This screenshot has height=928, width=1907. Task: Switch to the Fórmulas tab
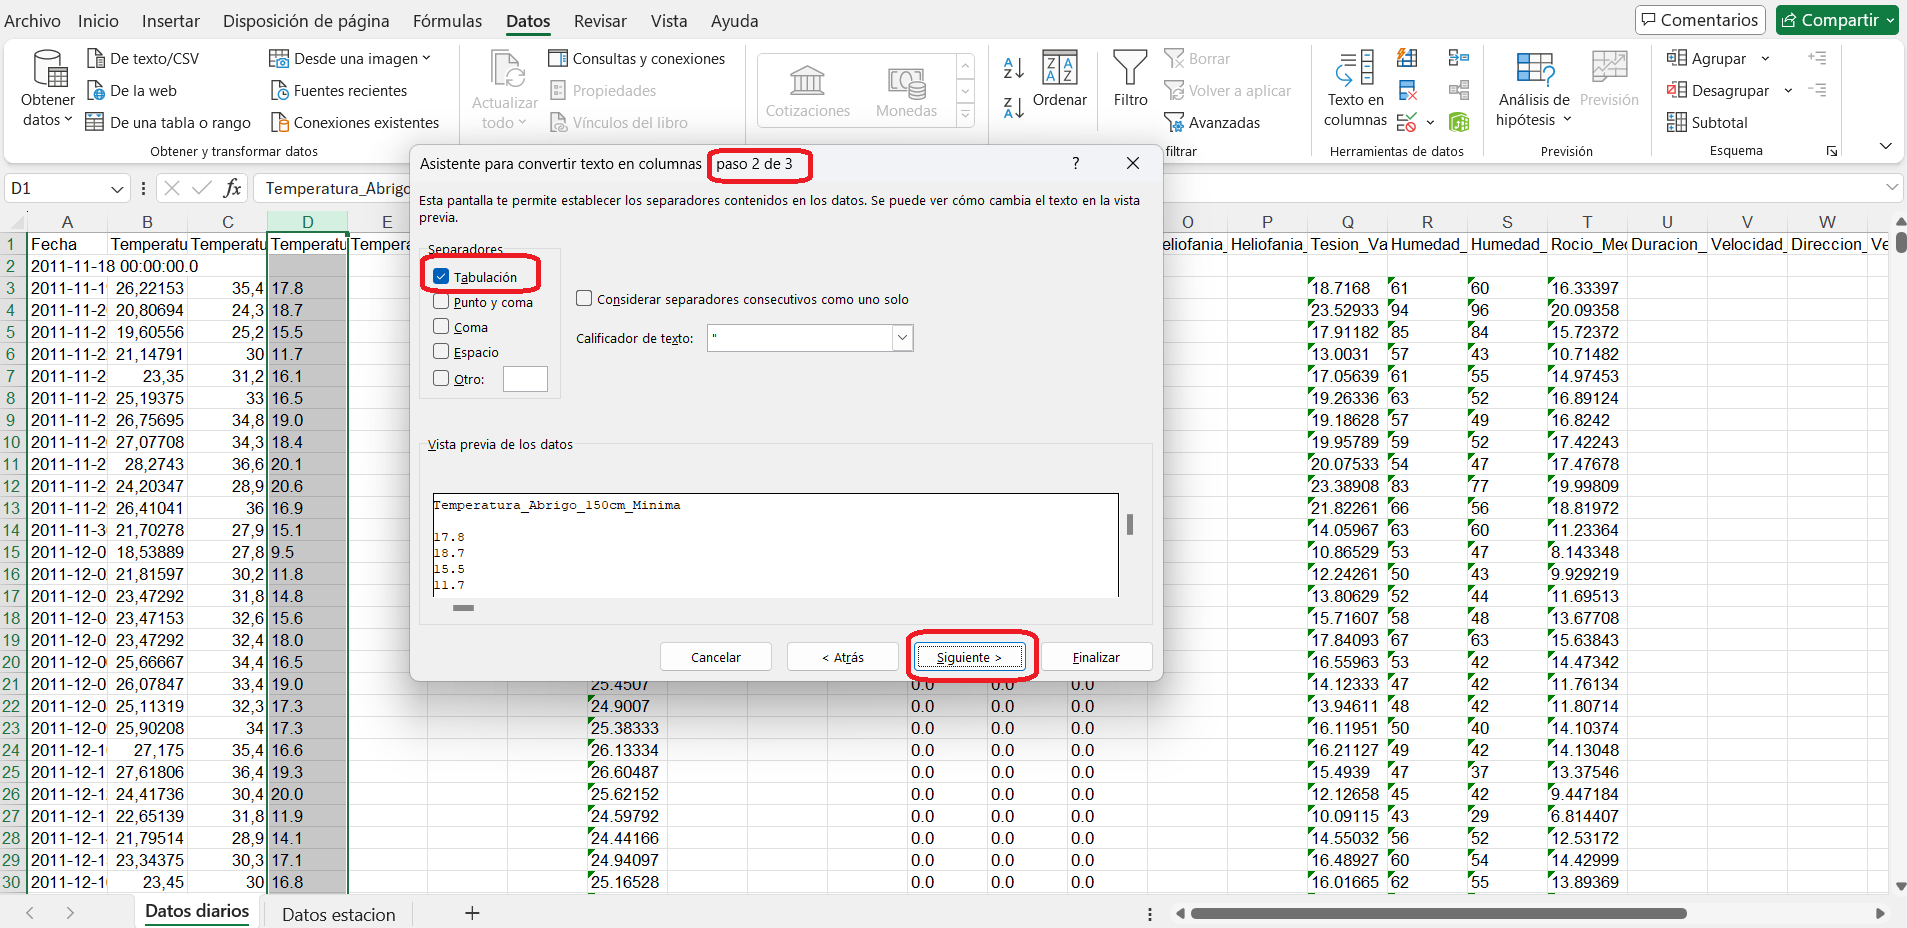click(x=447, y=21)
